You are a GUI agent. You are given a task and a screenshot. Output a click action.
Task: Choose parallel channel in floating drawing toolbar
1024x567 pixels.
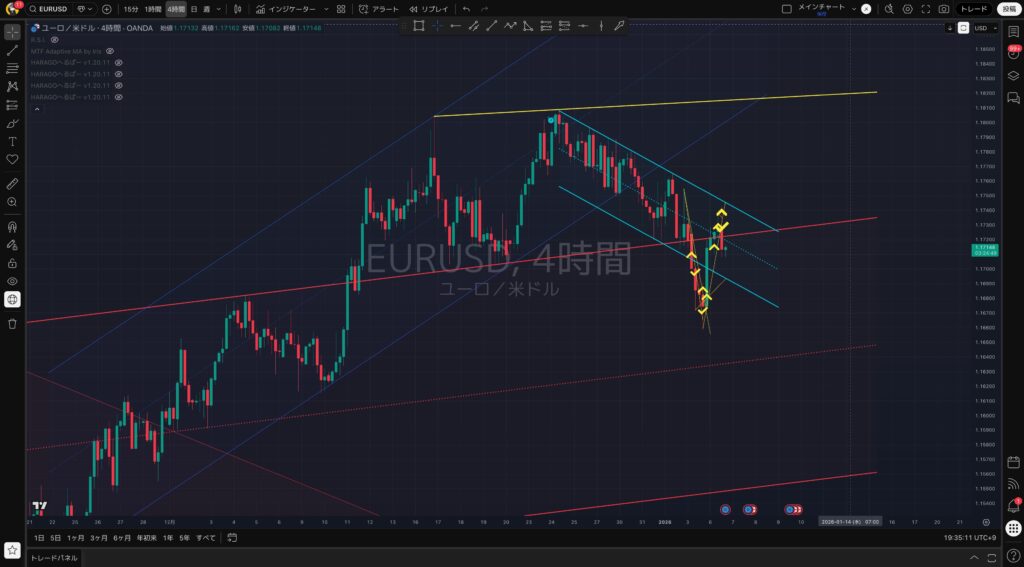coord(473,26)
